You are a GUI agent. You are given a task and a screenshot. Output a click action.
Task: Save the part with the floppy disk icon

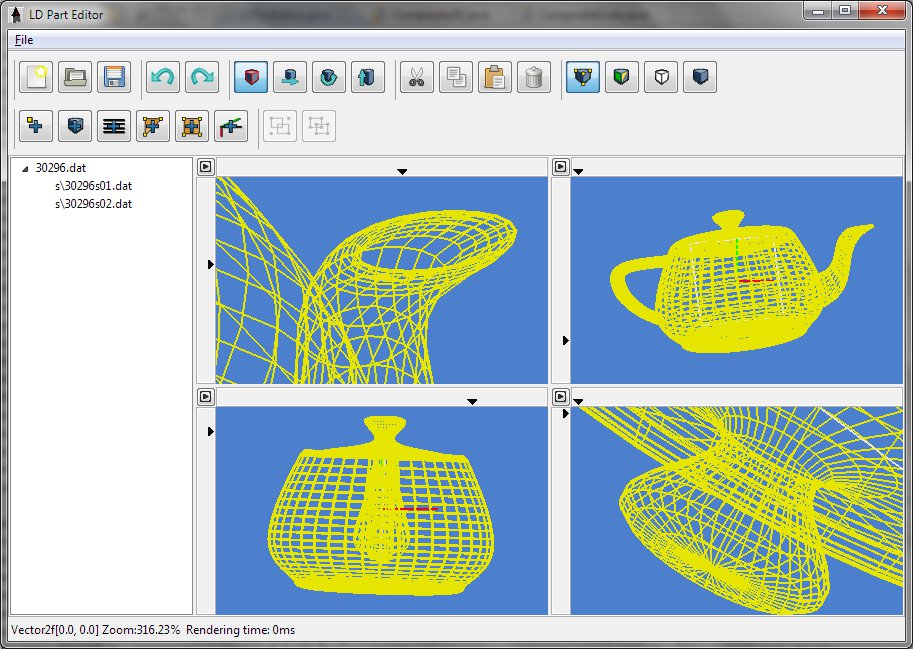coord(115,77)
